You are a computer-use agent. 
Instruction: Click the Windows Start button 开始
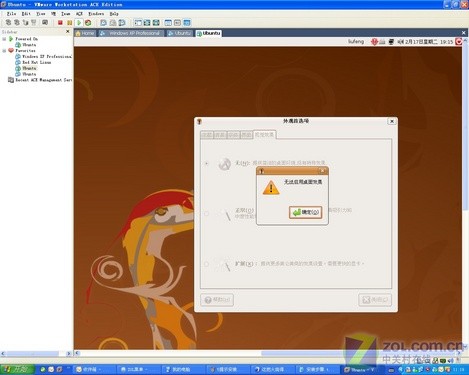tap(17, 369)
